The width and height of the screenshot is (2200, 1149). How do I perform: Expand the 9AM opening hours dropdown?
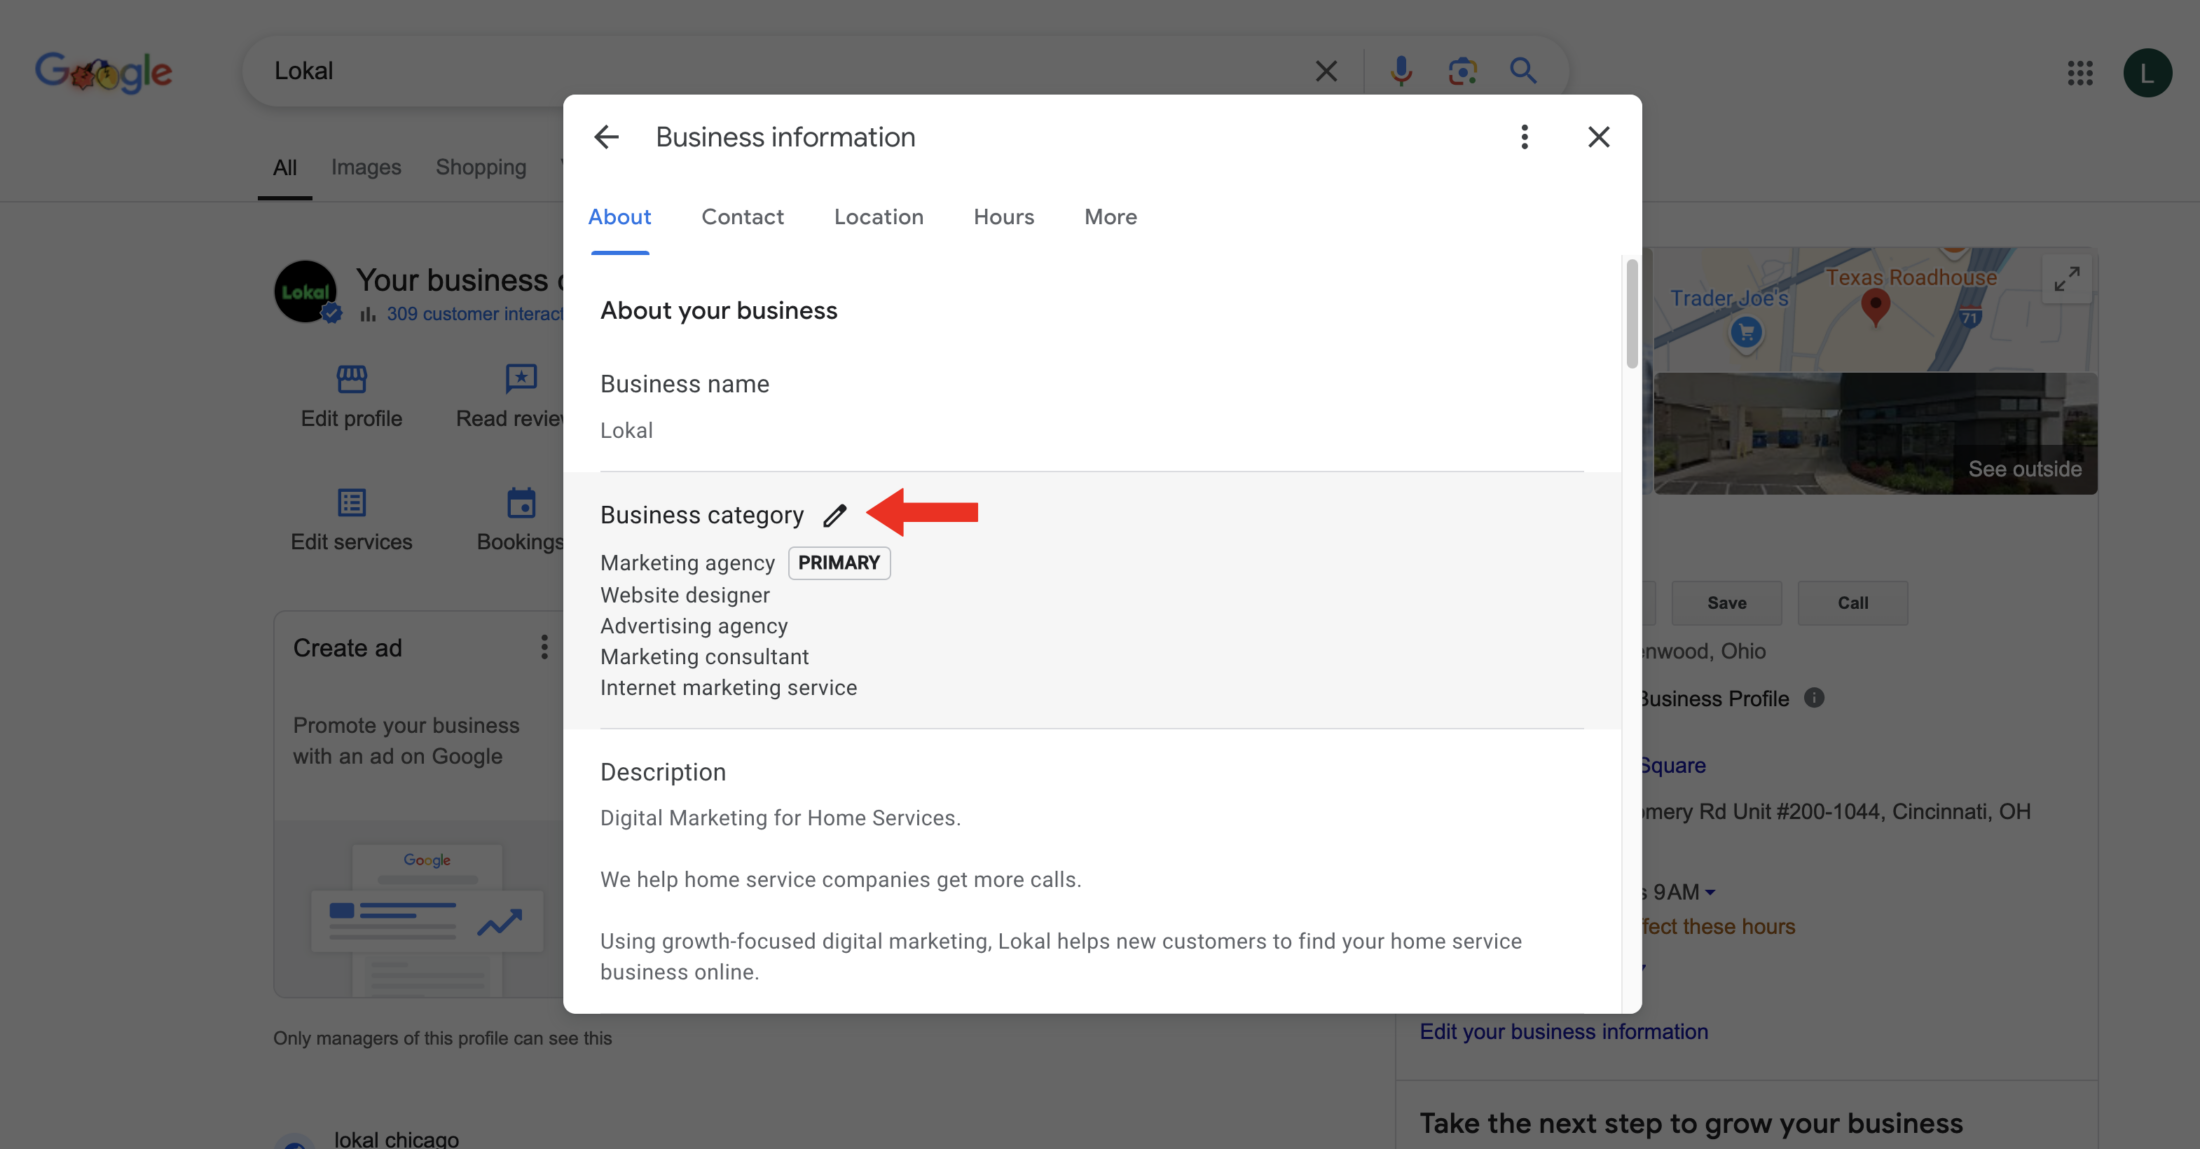point(1711,891)
